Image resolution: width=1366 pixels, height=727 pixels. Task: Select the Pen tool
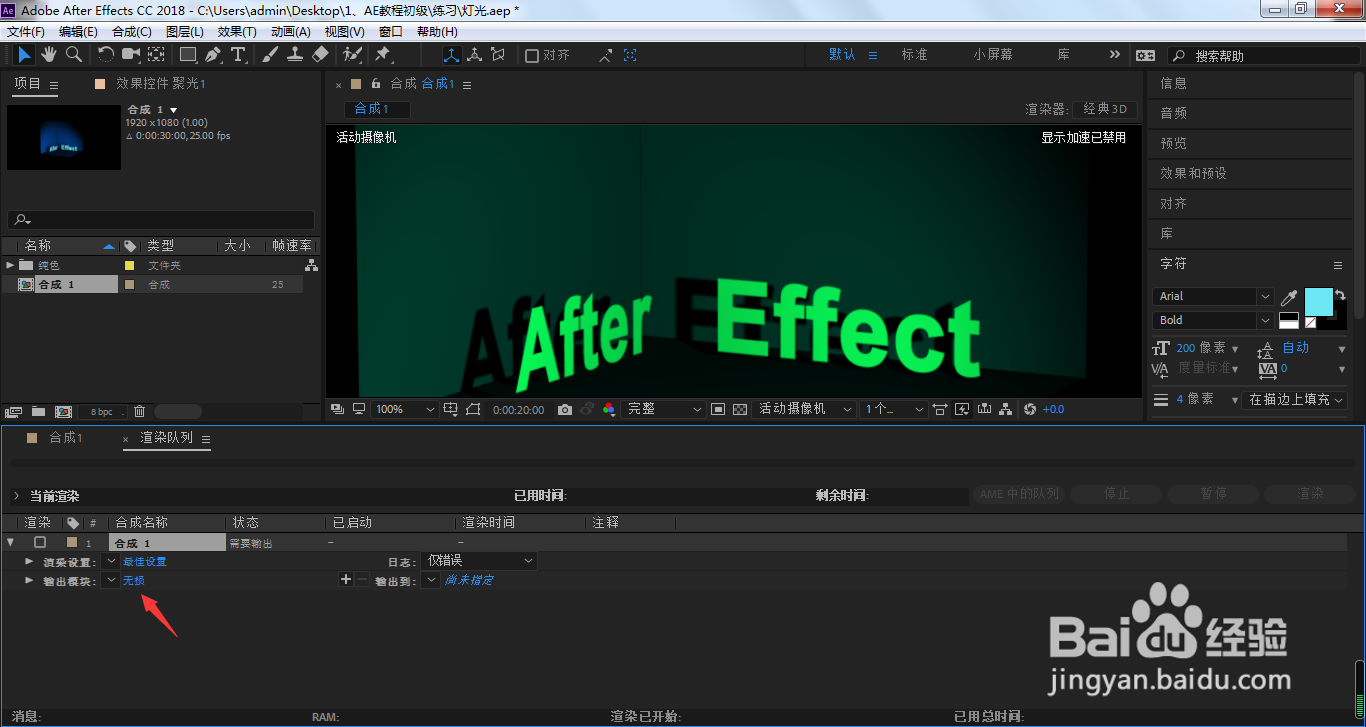coord(213,54)
